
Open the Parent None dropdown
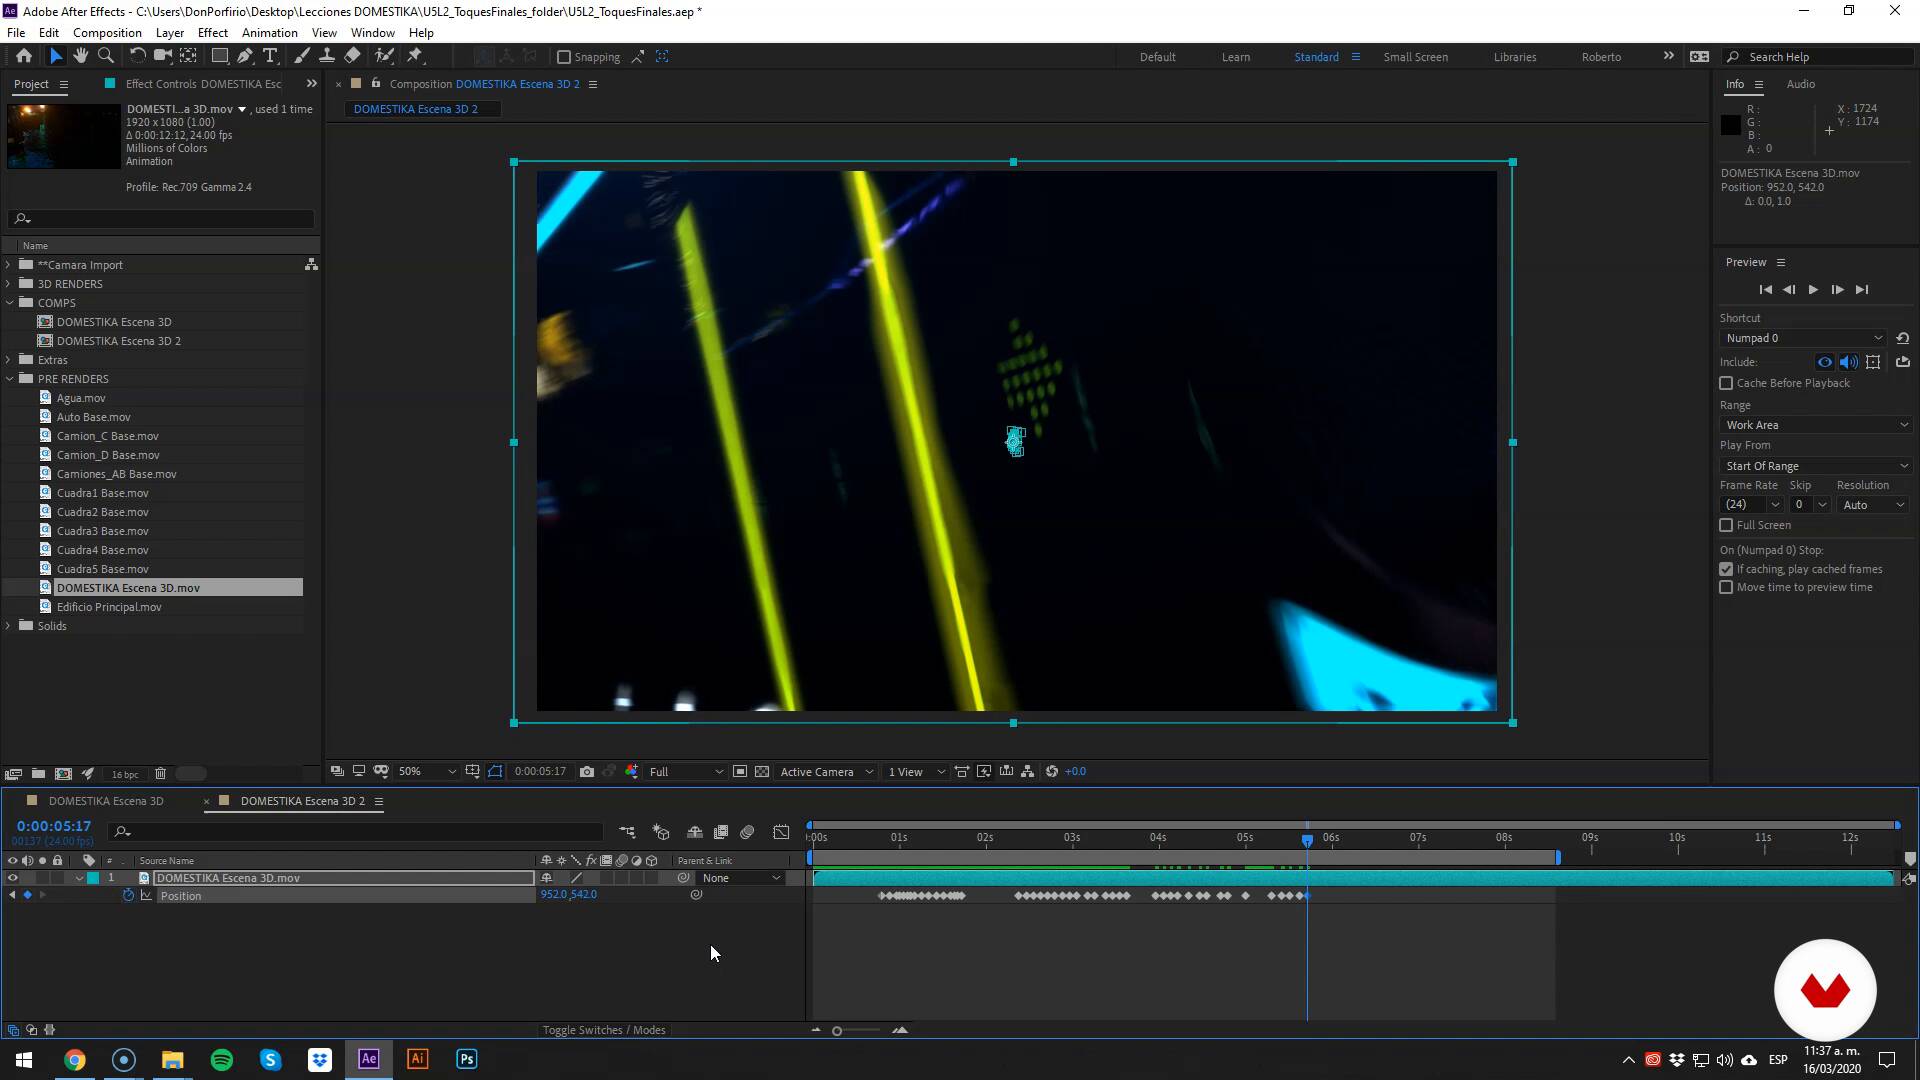click(x=741, y=879)
